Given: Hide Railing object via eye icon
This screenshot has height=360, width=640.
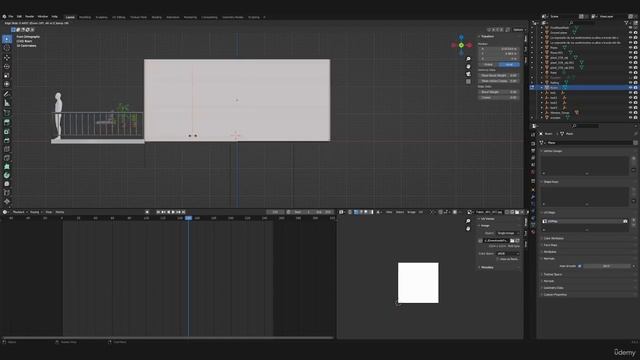Looking at the screenshot, I should click(x=630, y=82).
